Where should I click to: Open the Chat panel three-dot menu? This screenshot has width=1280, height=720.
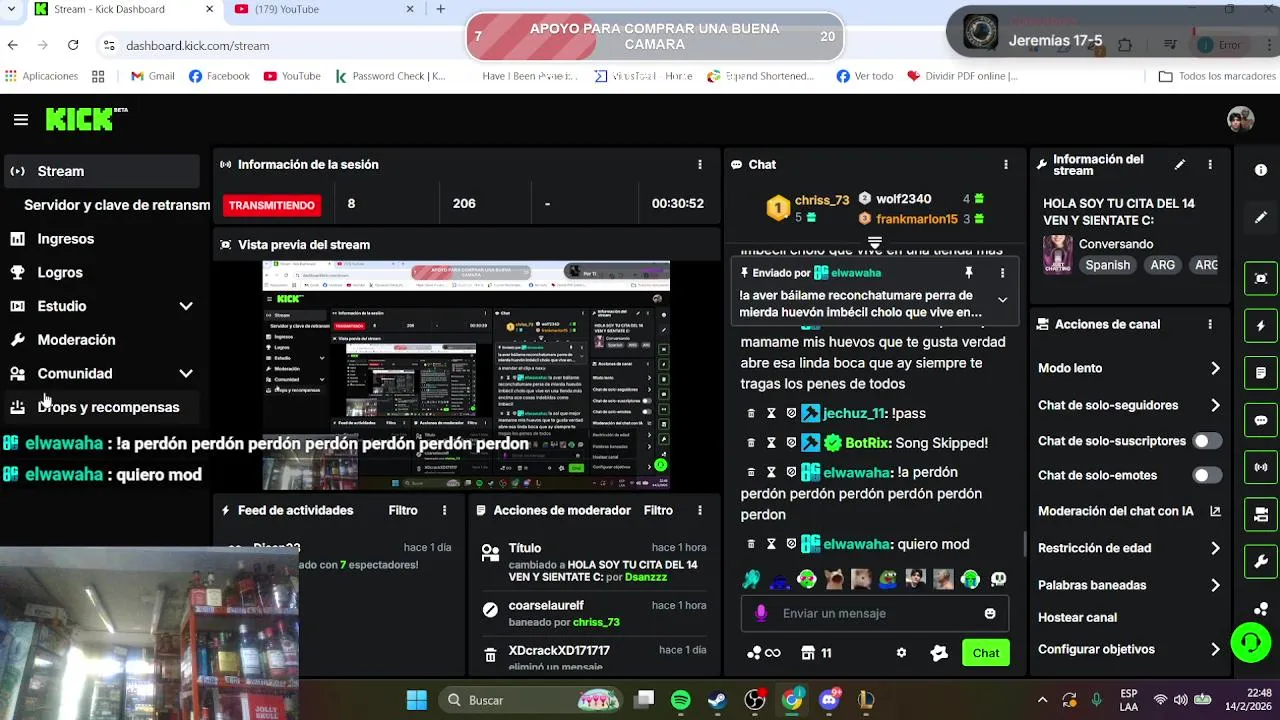(x=1006, y=165)
